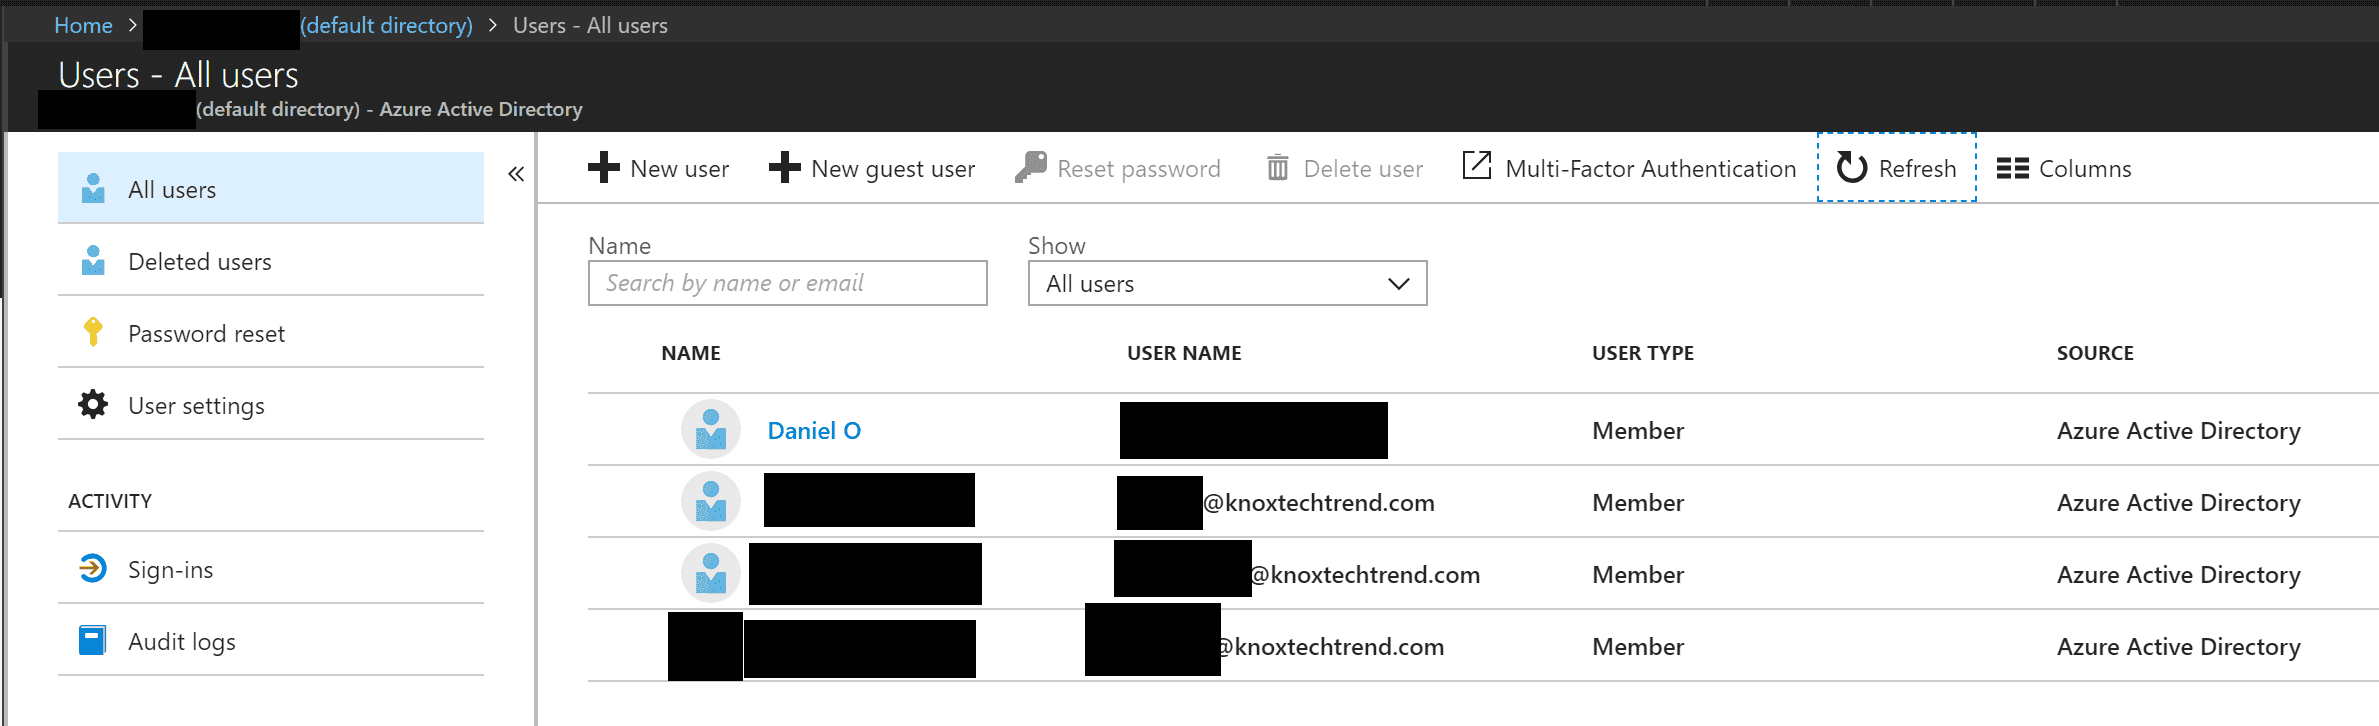Click Users - All users breadcrumb text
The width and height of the screenshot is (2379, 726).
[590, 25]
